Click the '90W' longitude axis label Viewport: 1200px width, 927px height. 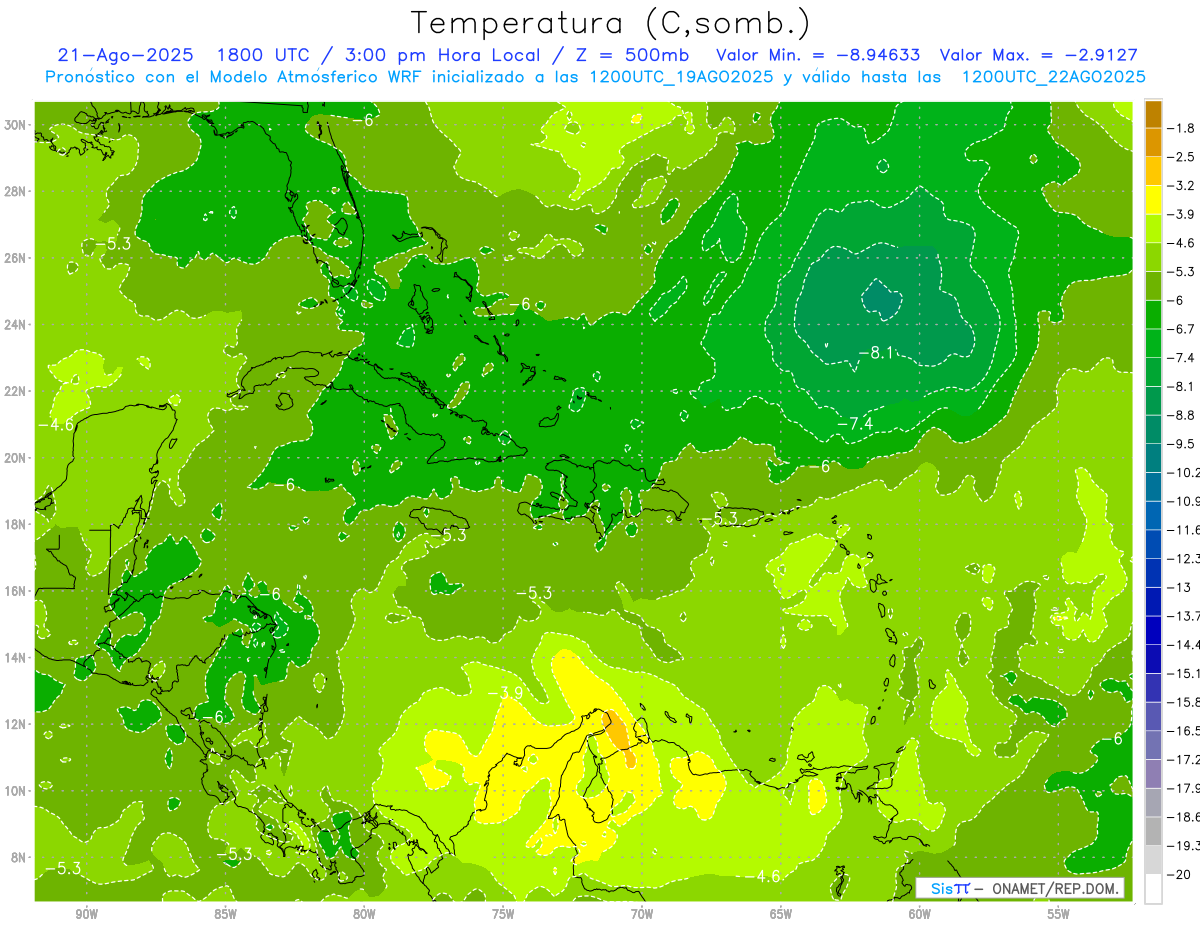pos(87,914)
